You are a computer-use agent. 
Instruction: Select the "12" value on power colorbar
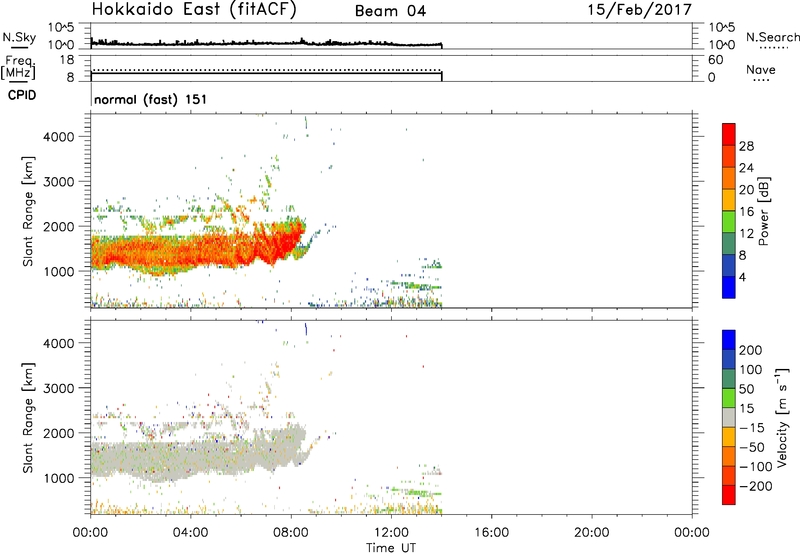[746, 234]
